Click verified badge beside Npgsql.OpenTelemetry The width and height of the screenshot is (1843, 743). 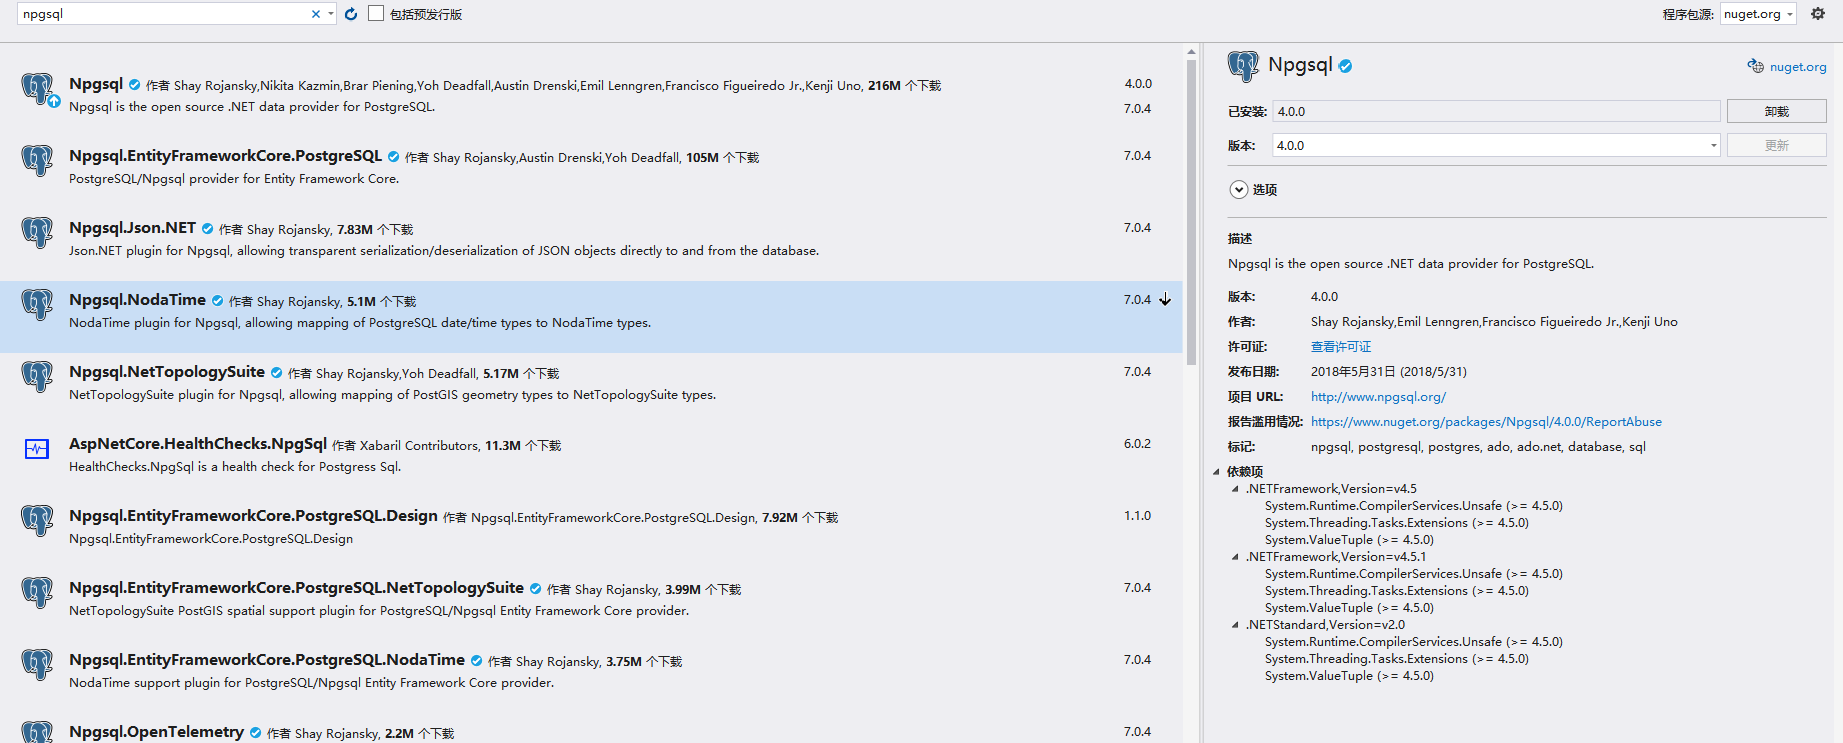tap(256, 733)
